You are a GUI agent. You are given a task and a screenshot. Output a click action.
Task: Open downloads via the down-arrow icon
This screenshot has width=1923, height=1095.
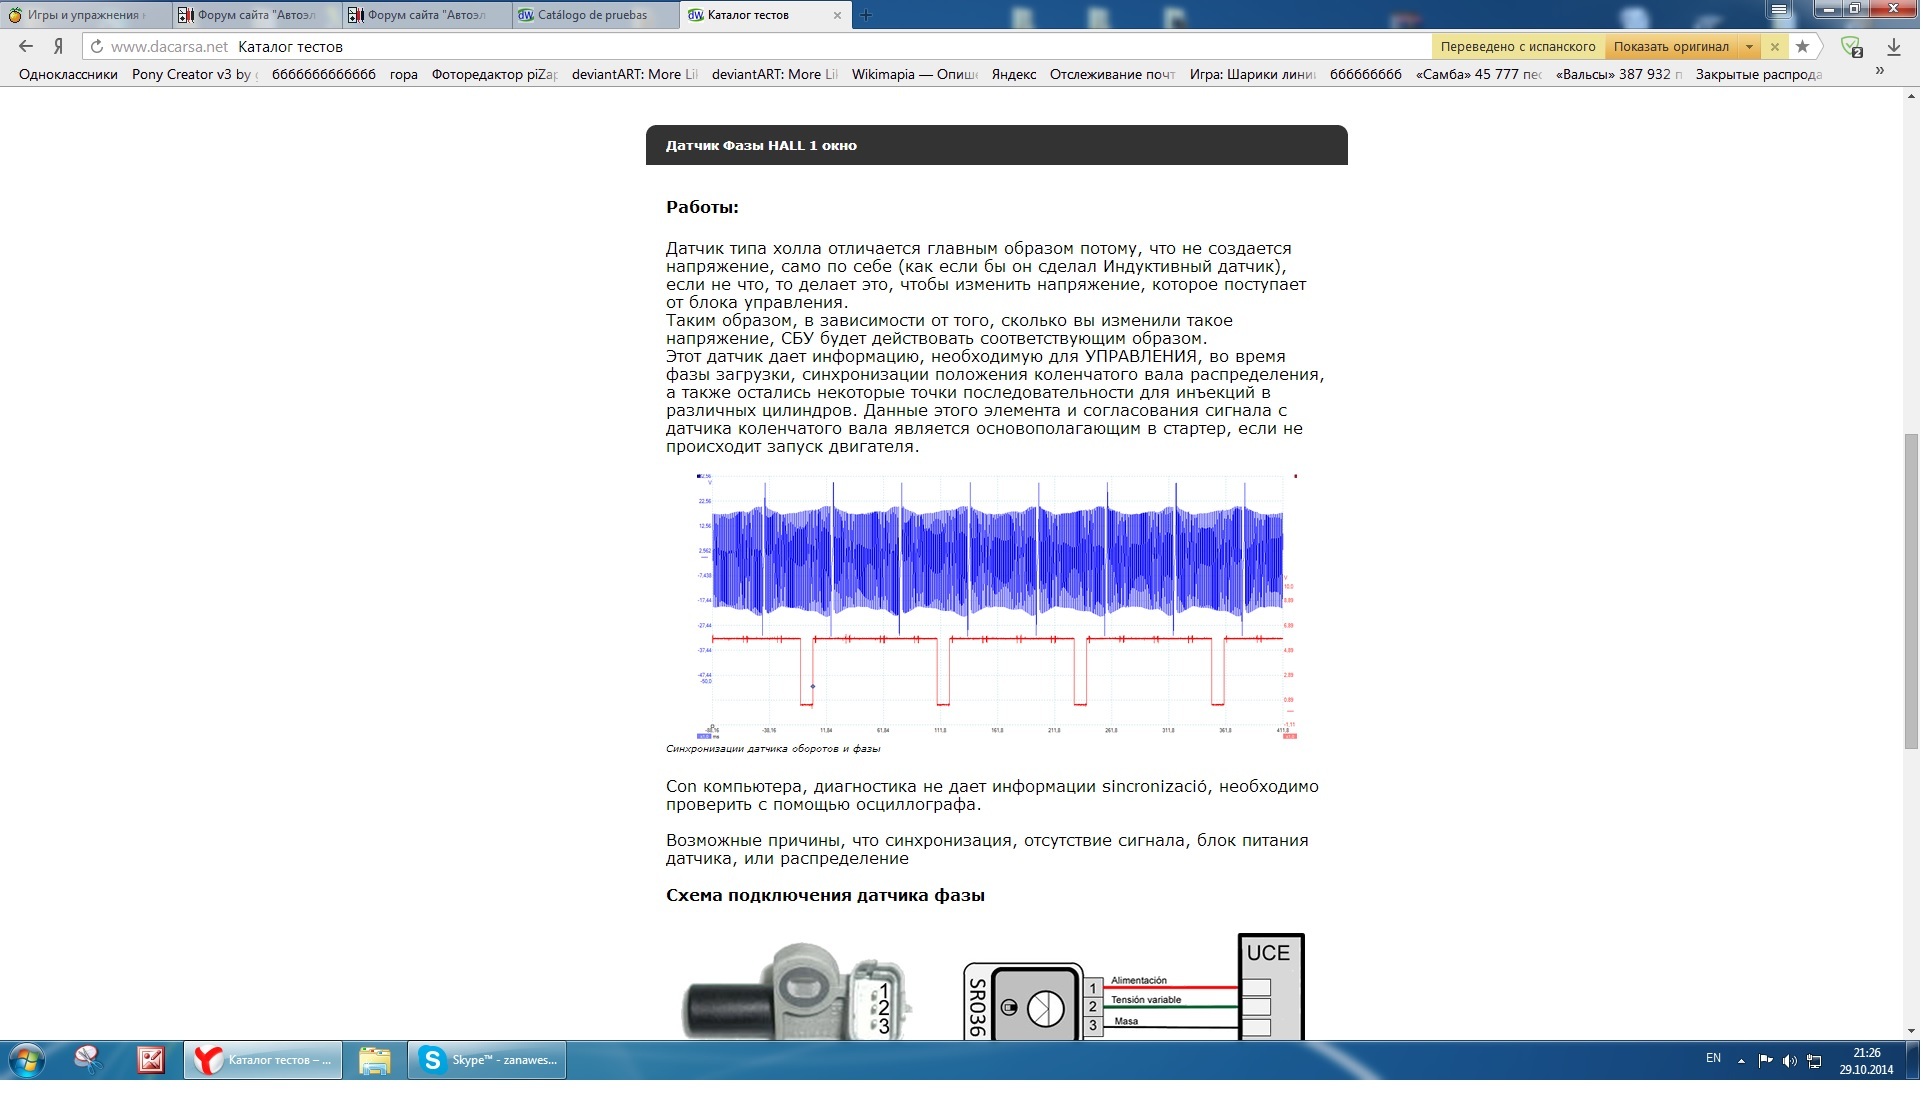(1894, 47)
